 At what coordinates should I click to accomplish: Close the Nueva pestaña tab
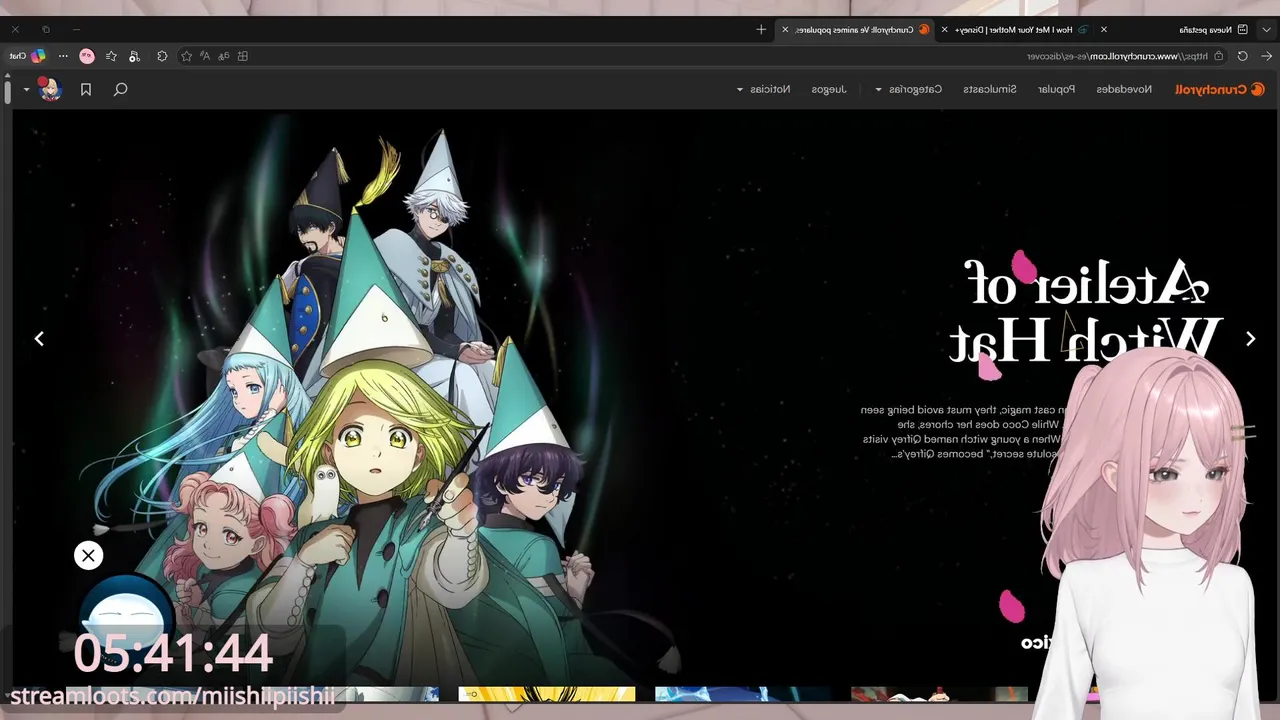pyautogui.click(x=1104, y=29)
